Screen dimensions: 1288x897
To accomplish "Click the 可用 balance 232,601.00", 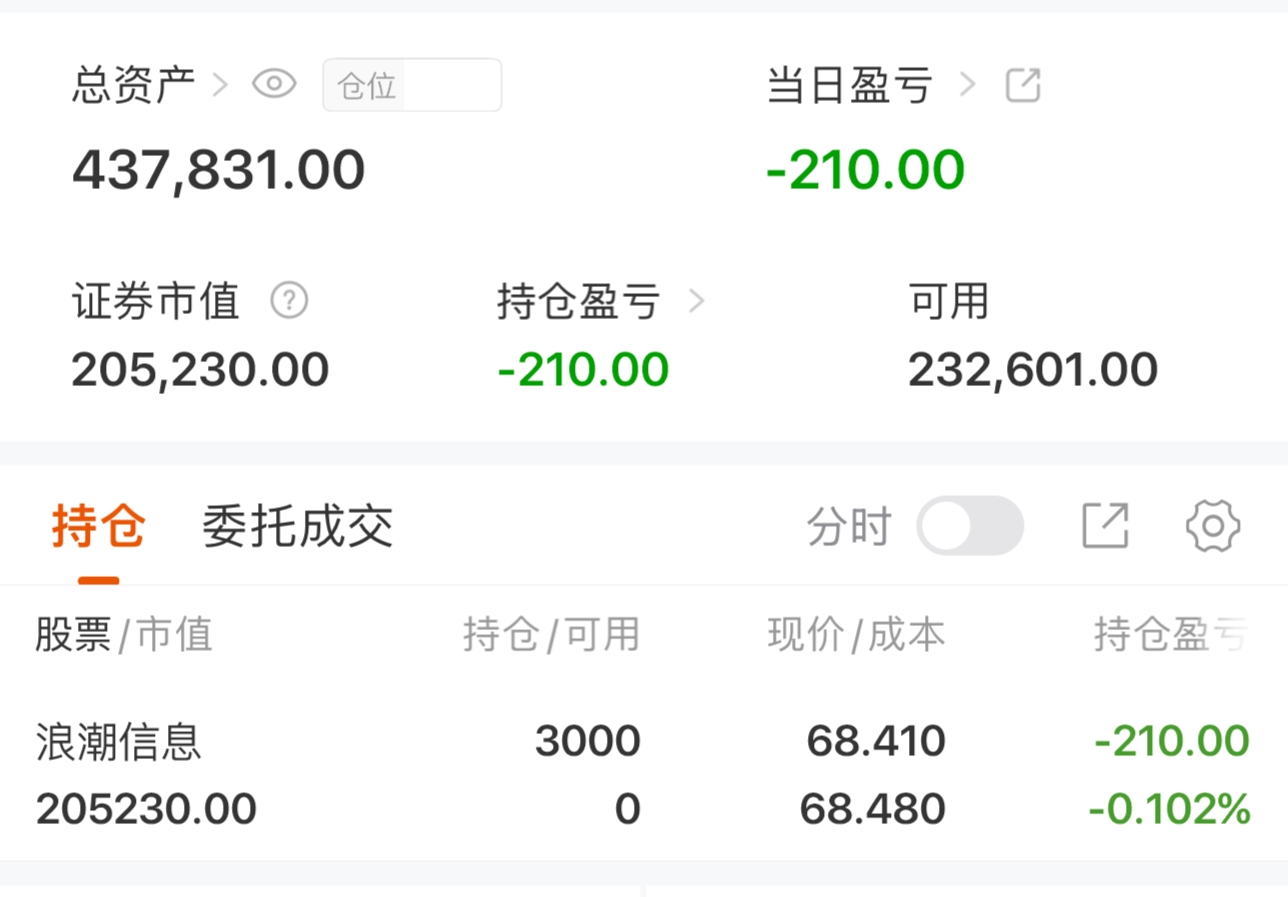I will (1032, 370).
